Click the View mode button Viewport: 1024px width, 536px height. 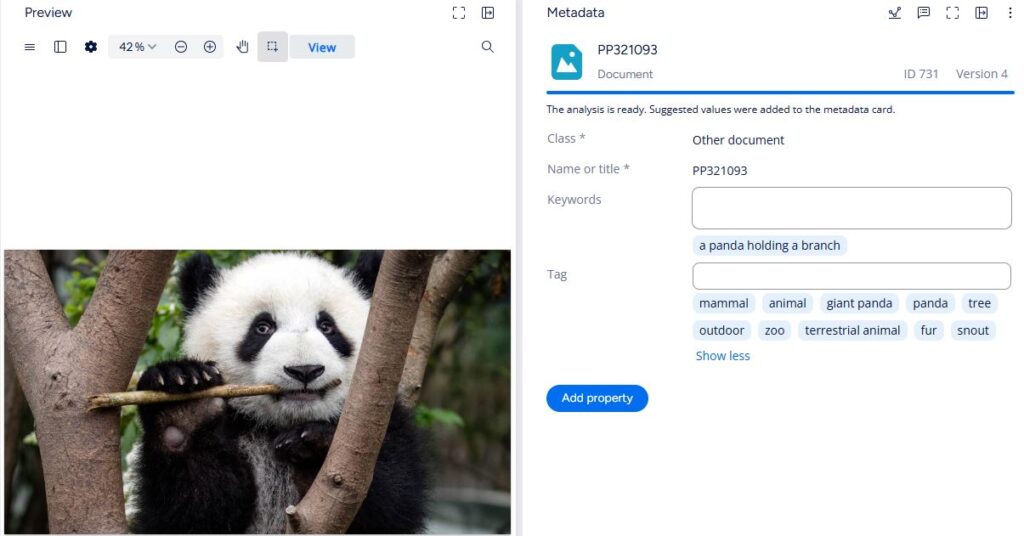click(x=322, y=47)
